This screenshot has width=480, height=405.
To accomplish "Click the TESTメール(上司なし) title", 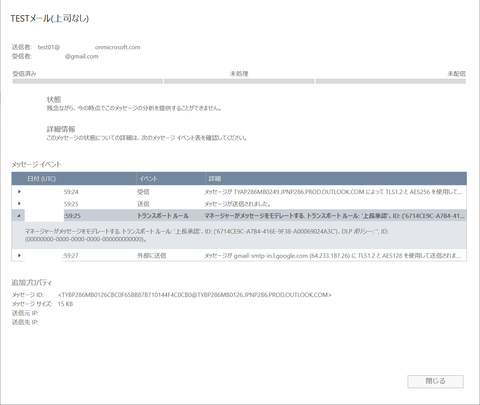I will pyautogui.click(x=50, y=18).
